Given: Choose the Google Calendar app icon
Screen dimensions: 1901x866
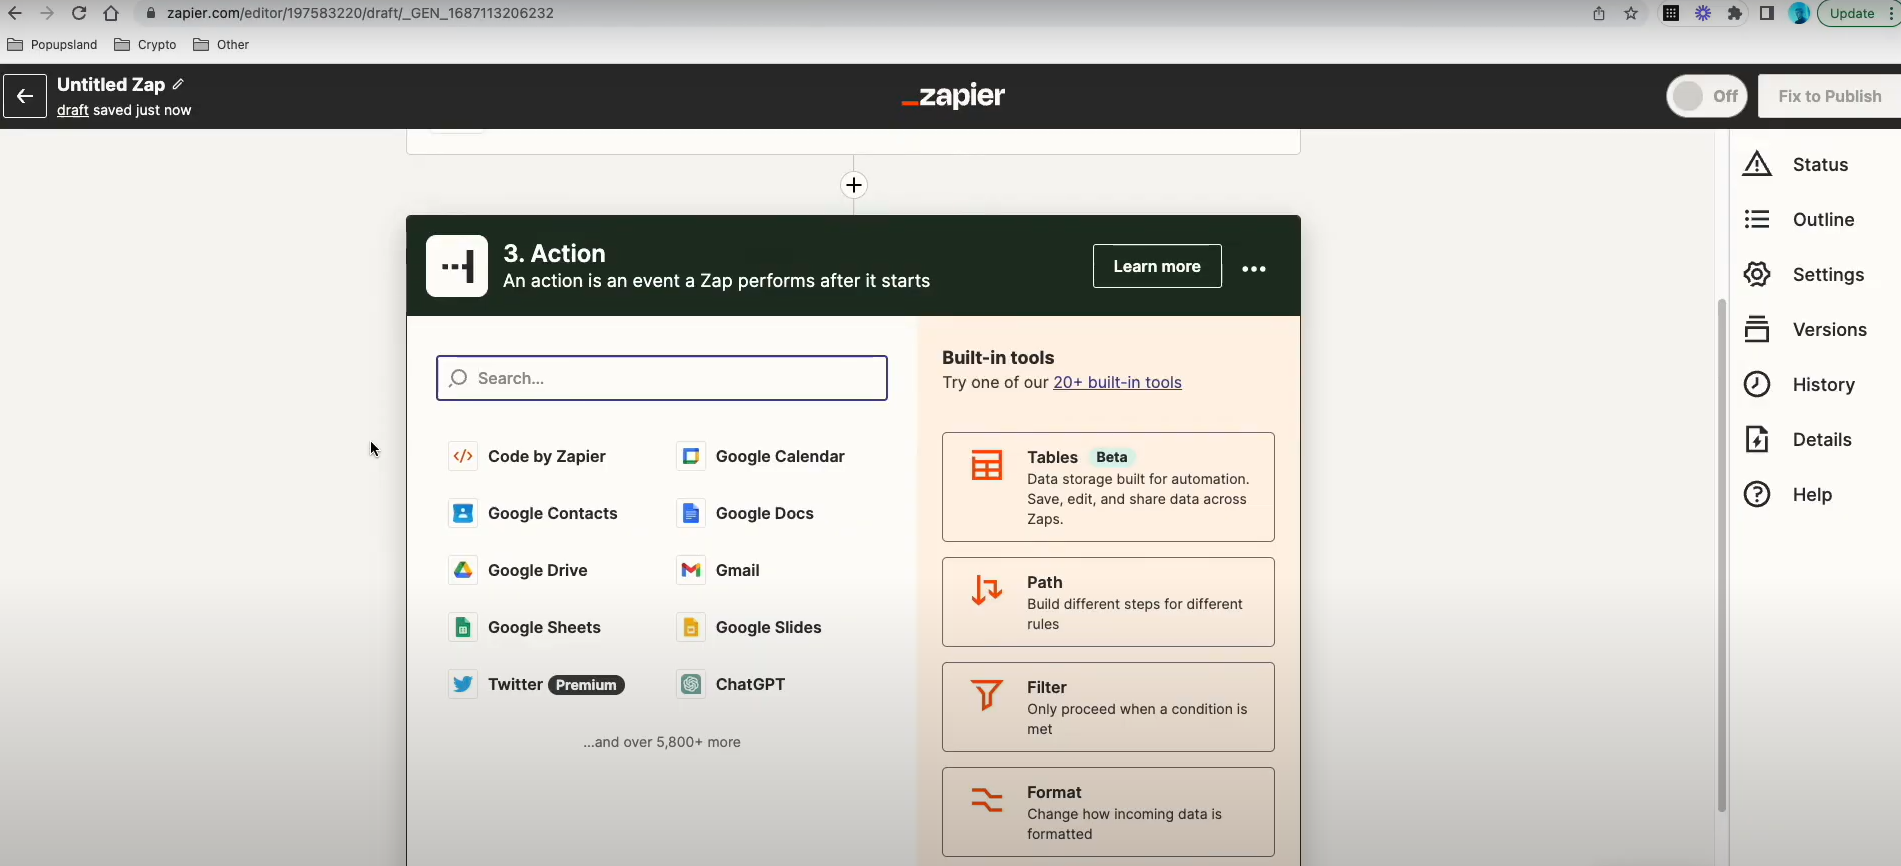Looking at the screenshot, I should click(x=690, y=456).
